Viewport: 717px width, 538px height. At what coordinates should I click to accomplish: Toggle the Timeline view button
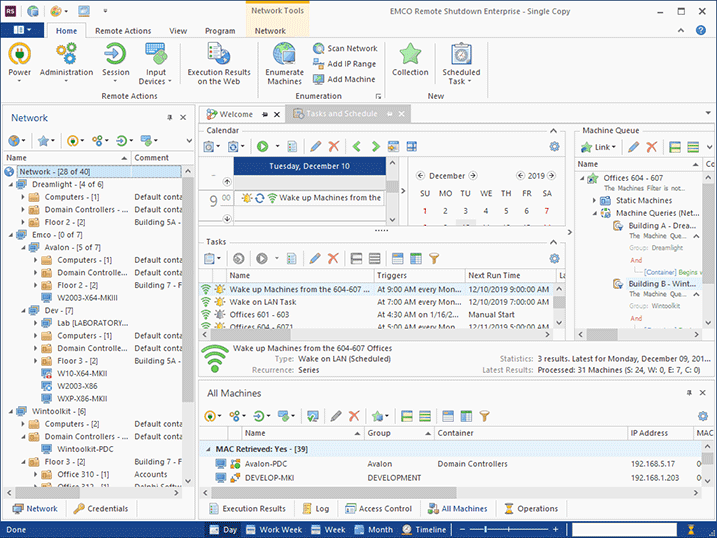[424, 529]
